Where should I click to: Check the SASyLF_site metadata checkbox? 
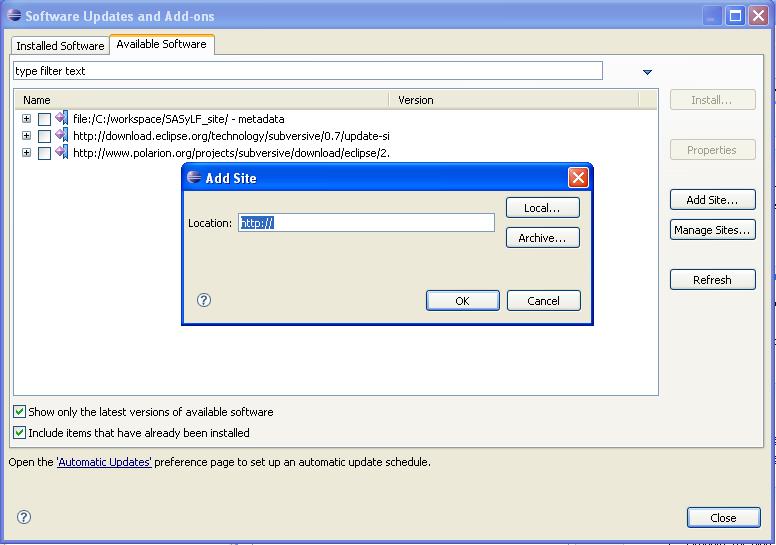[x=44, y=119]
